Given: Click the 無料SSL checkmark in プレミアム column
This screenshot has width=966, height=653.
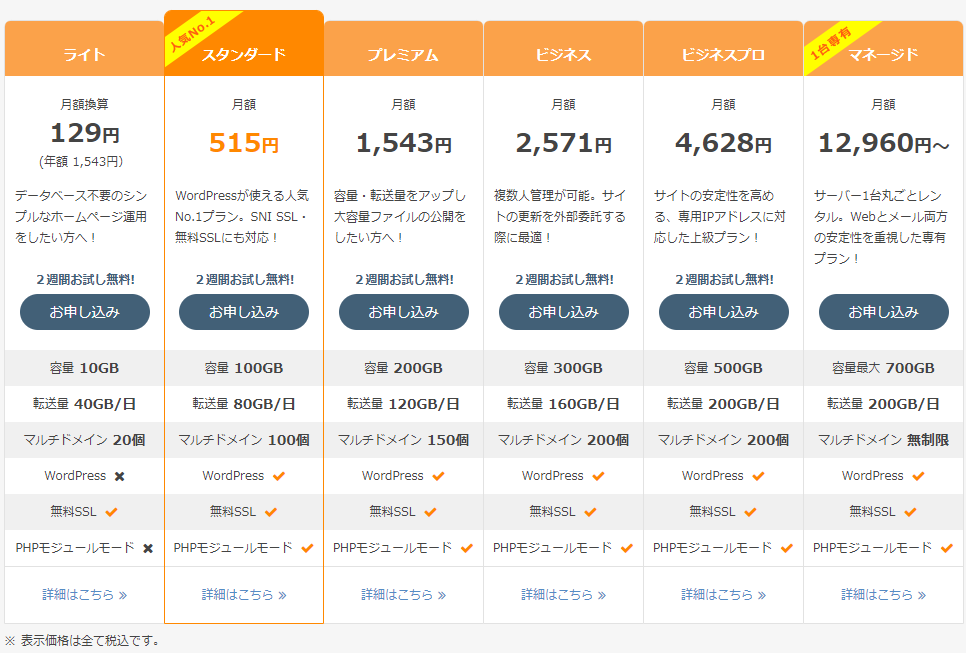Looking at the screenshot, I should pos(430,512).
